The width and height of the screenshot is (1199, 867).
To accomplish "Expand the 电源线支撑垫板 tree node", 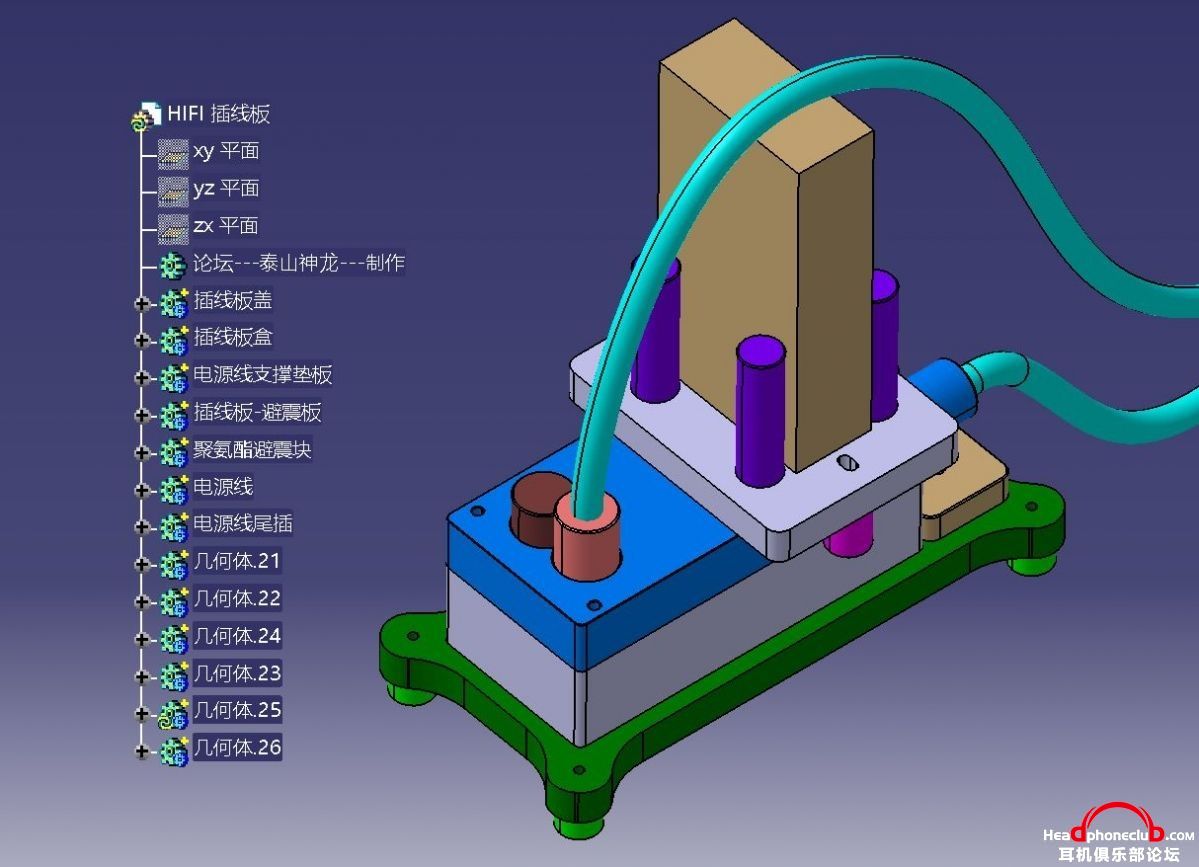I will click(141, 378).
